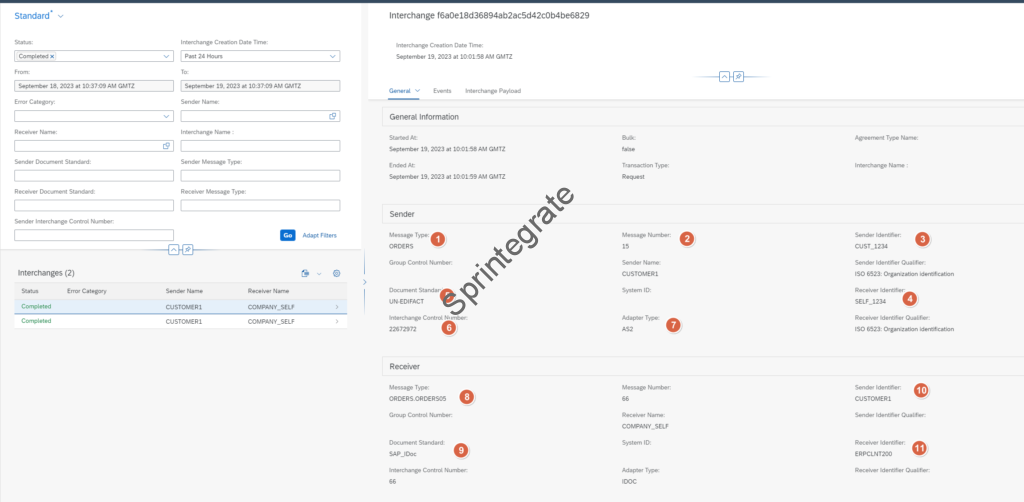Image resolution: width=1024 pixels, height=502 pixels.
Task: Select the second Completed interchange row
Action: click(x=180, y=321)
